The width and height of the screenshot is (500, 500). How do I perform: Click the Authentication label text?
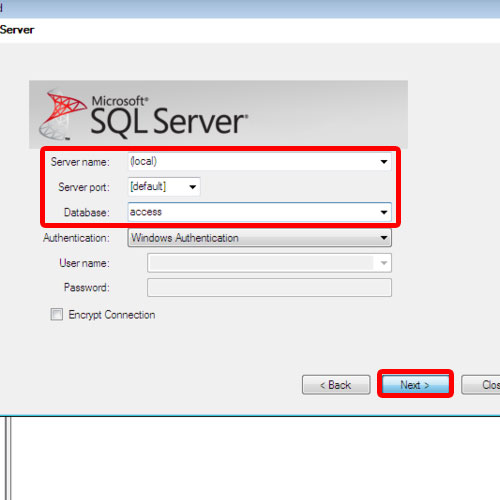coord(76,238)
